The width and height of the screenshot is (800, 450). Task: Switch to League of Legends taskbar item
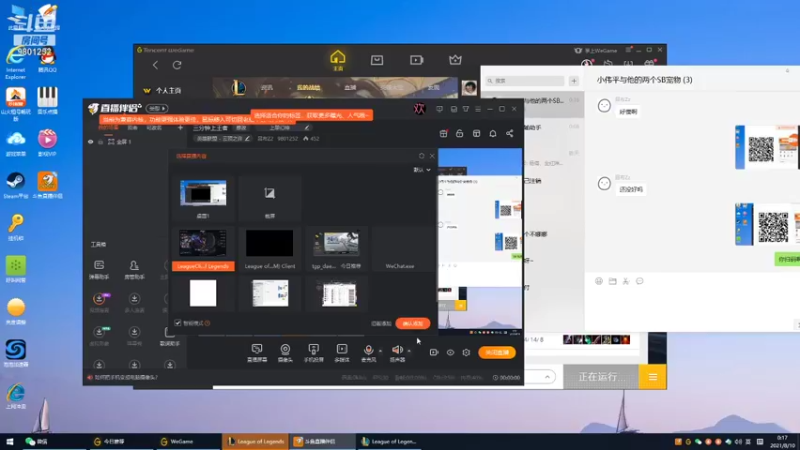[256, 441]
